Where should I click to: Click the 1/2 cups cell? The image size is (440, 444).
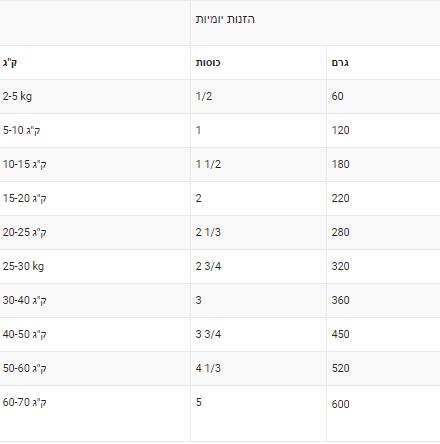(x=258, y=97)
